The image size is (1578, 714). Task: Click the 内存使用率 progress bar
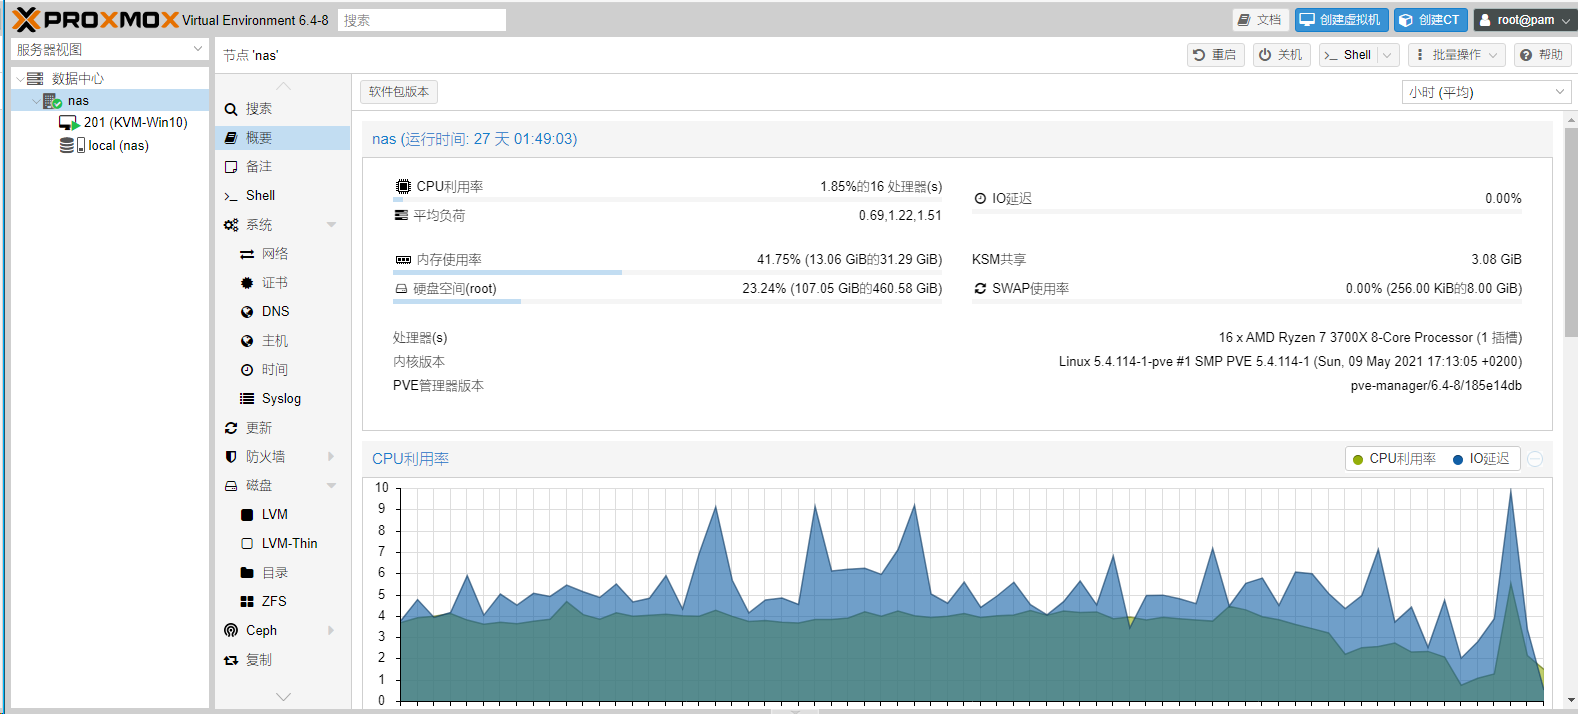tap(667, 272)
